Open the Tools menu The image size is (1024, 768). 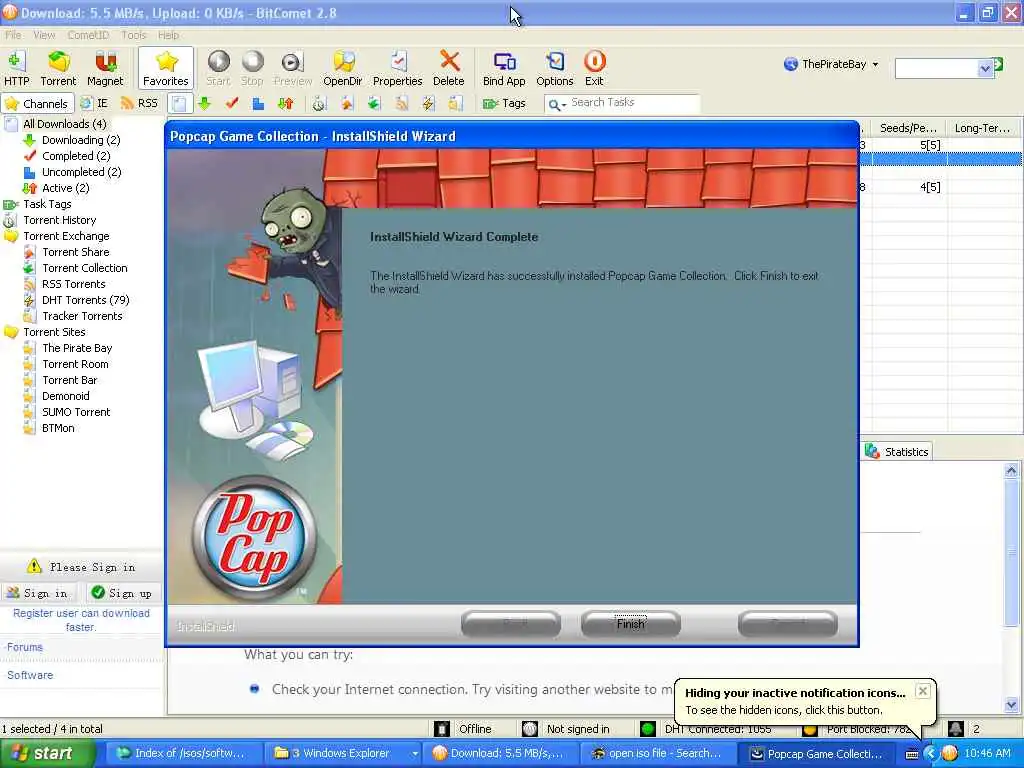tap(134, 35)
